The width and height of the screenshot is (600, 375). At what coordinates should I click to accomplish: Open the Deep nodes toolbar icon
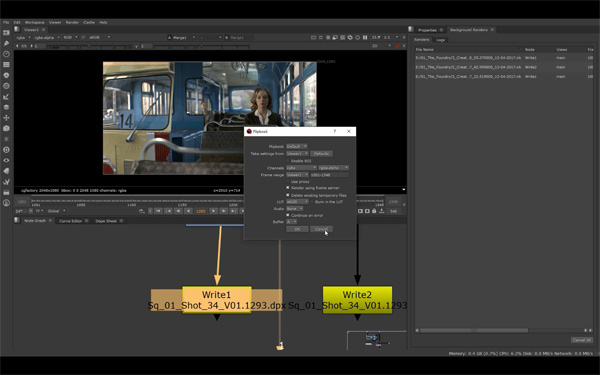pos(6,150)
